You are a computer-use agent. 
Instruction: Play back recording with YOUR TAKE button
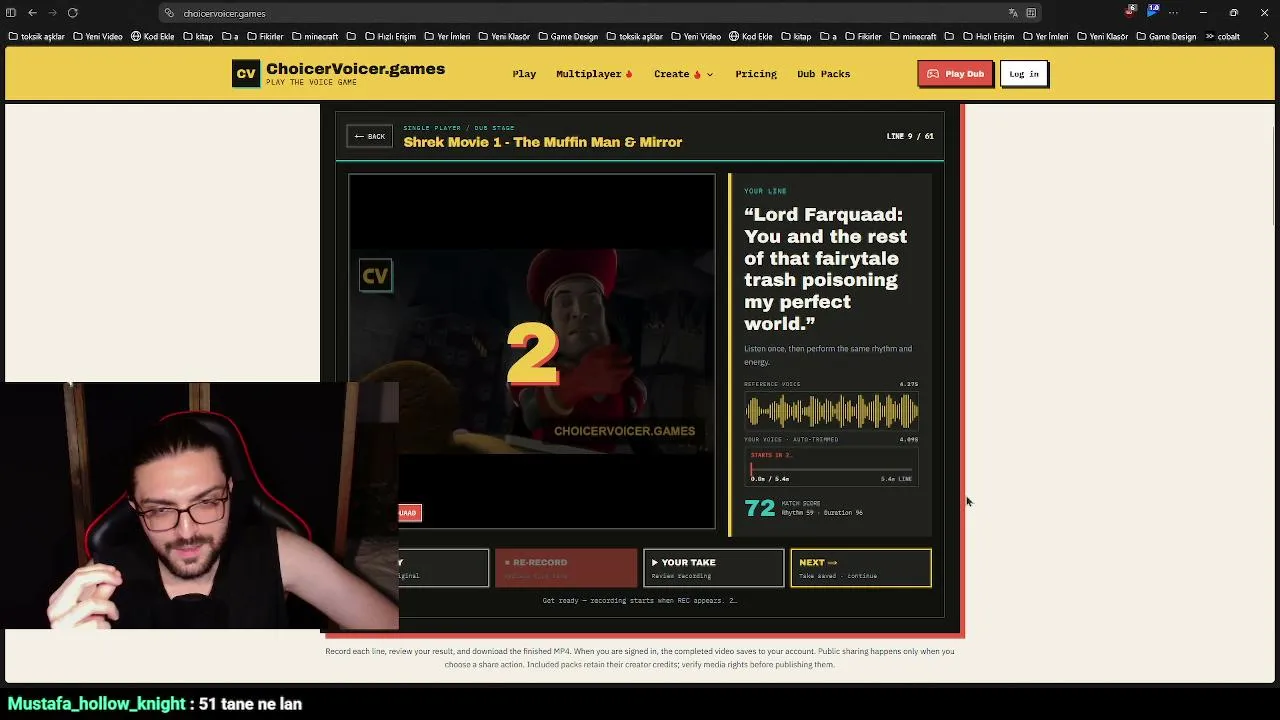click(x=713, y=568)
